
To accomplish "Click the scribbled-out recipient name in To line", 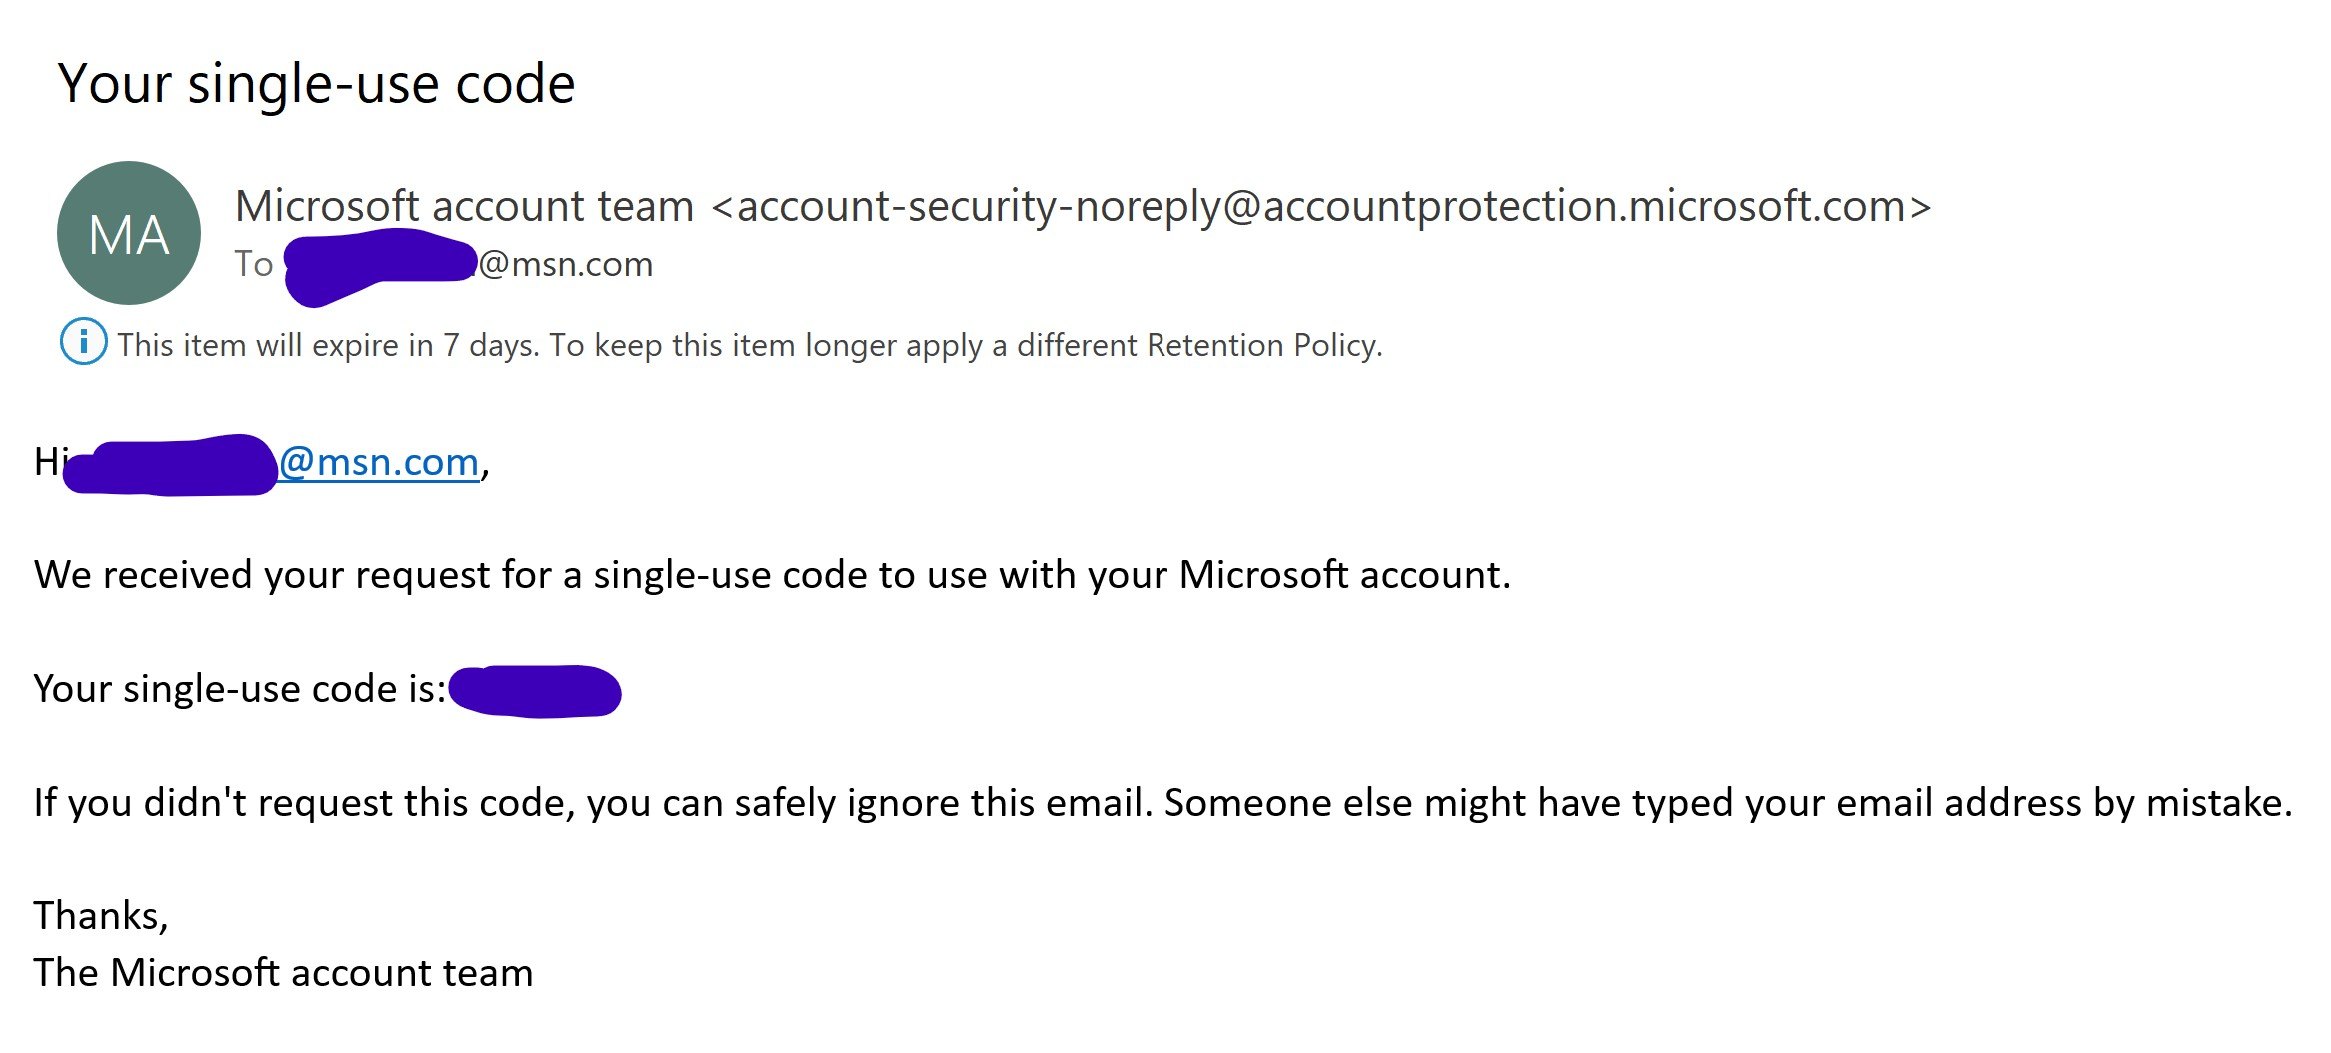I will point(378,264).
